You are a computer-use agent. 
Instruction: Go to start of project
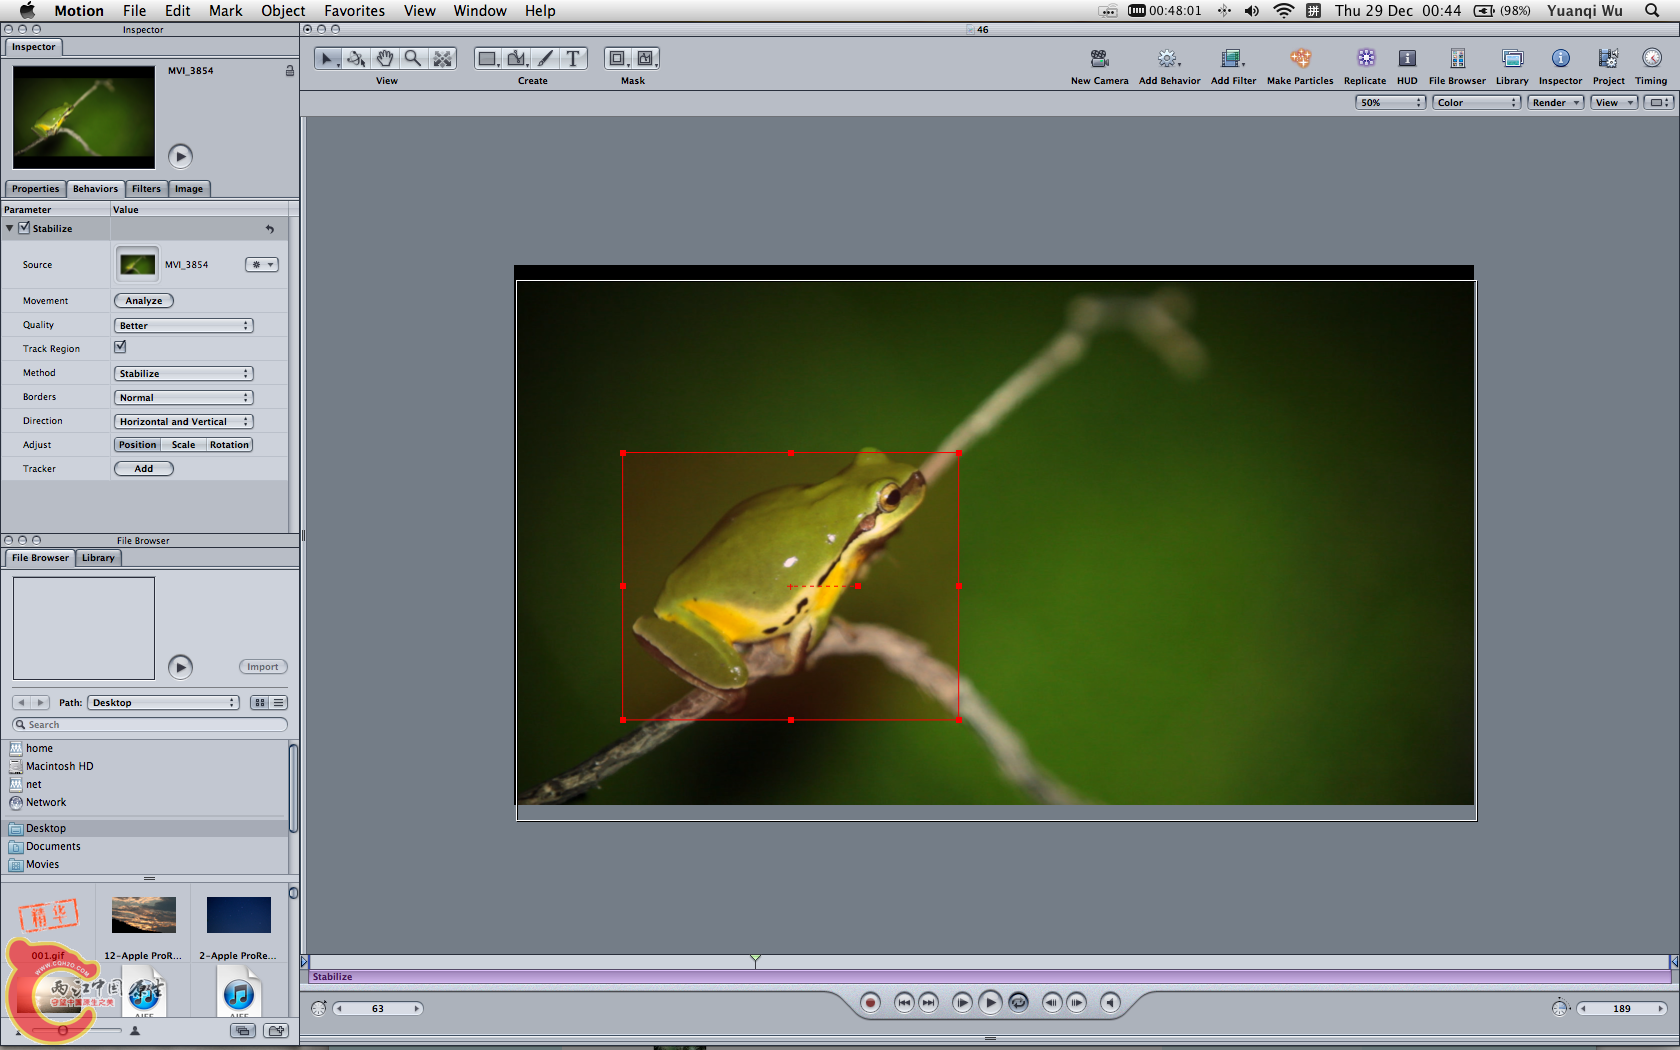(x=904, y=1003)
